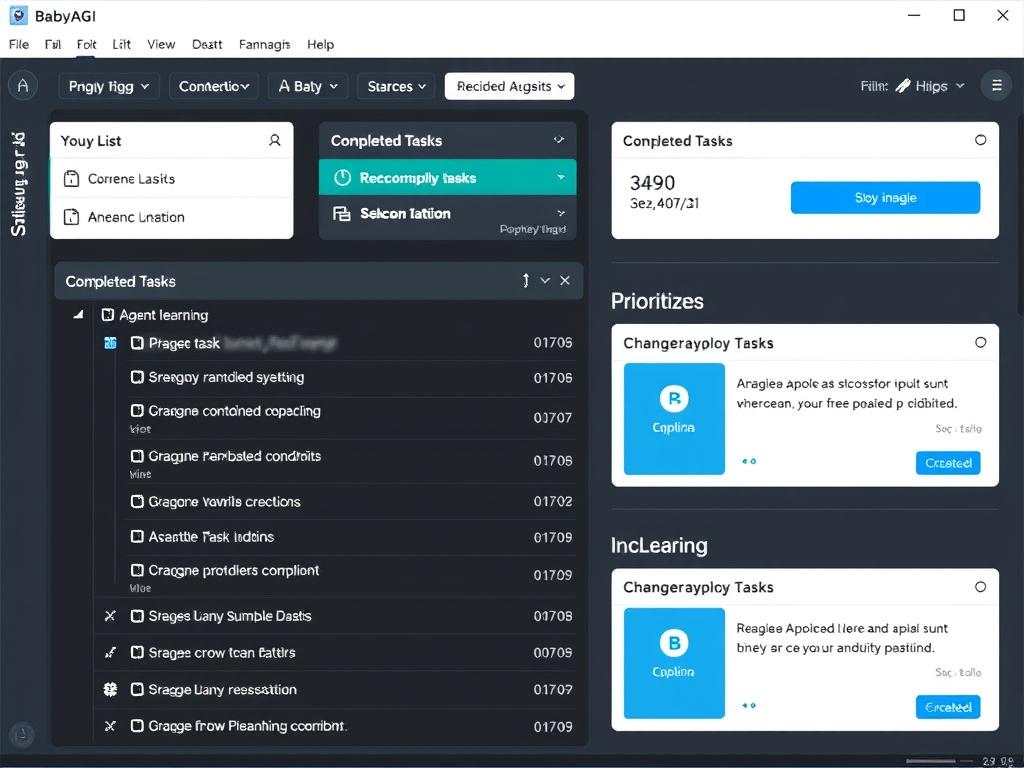Open the Foit menu
The height and width of the screenshot is (768, 1024).
[86, 44]
